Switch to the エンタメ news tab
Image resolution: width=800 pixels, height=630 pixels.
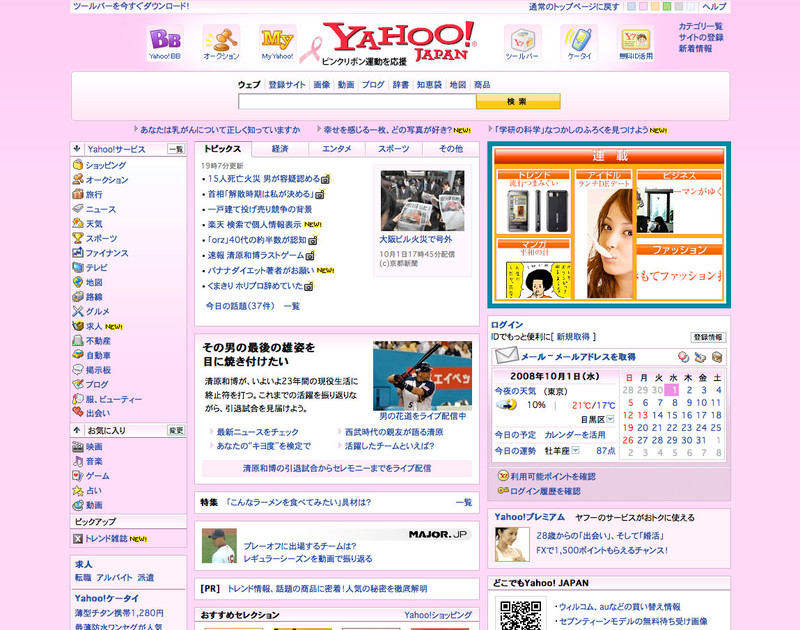point(337,149)
